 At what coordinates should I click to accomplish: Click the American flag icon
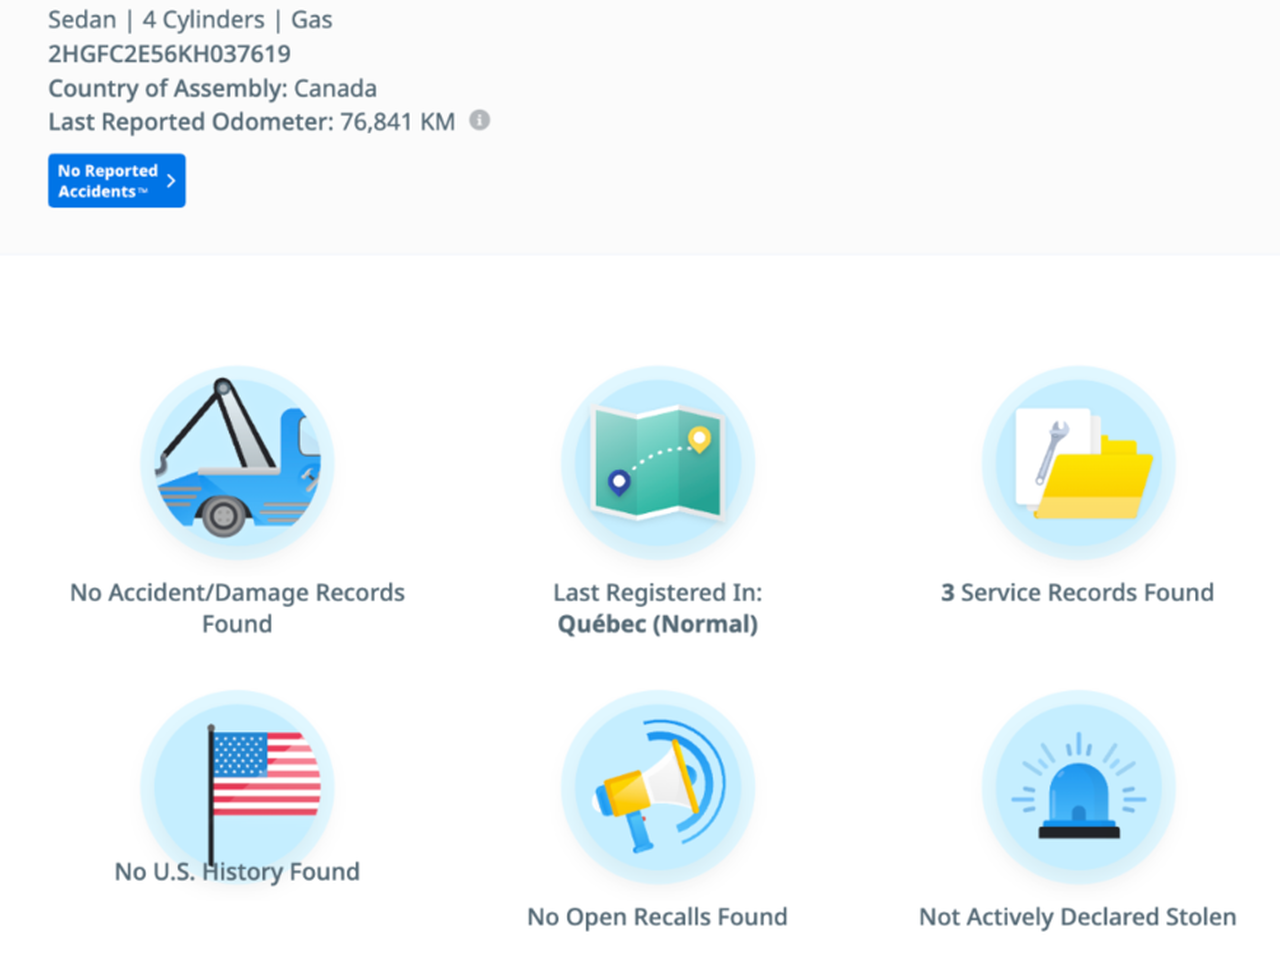click(237, 787)
